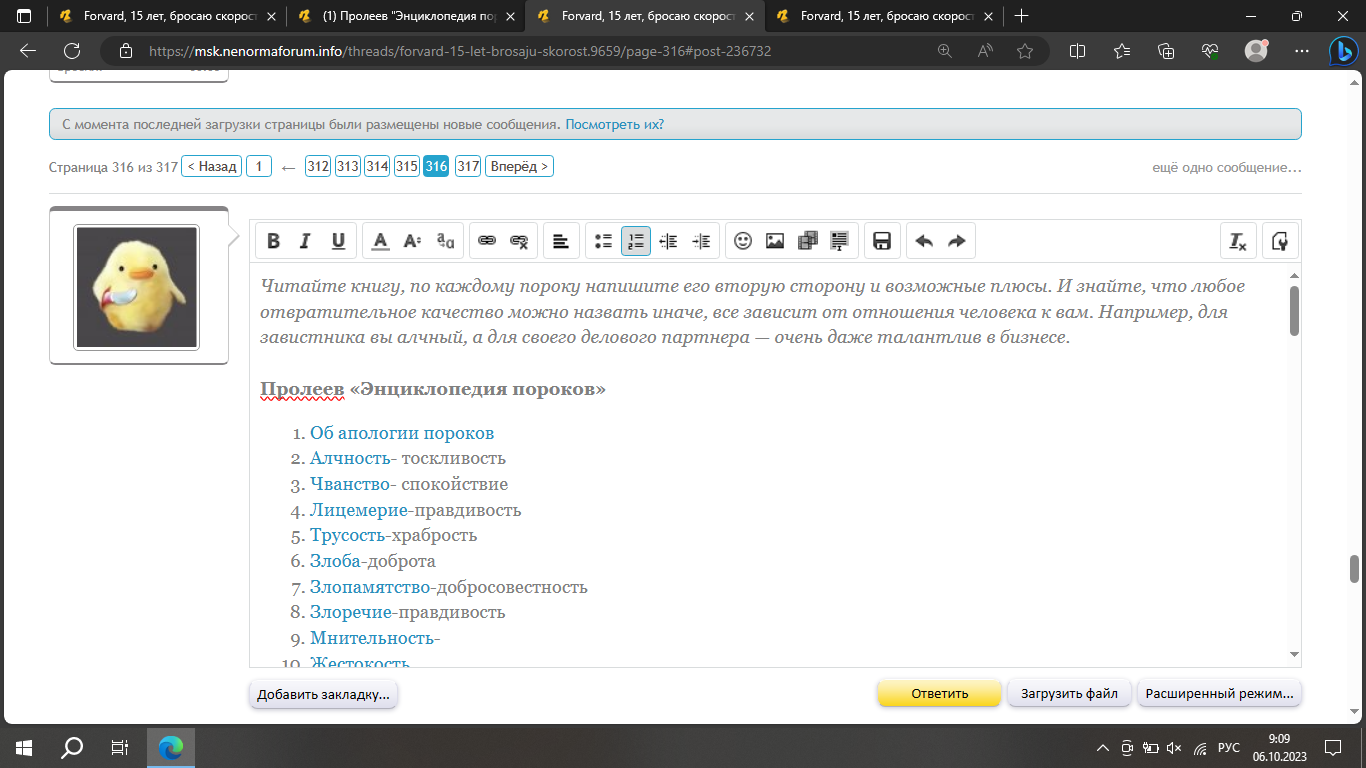Click the insert link icon
The height and width of the screenshot is (768, 1366).
[487, 241]
